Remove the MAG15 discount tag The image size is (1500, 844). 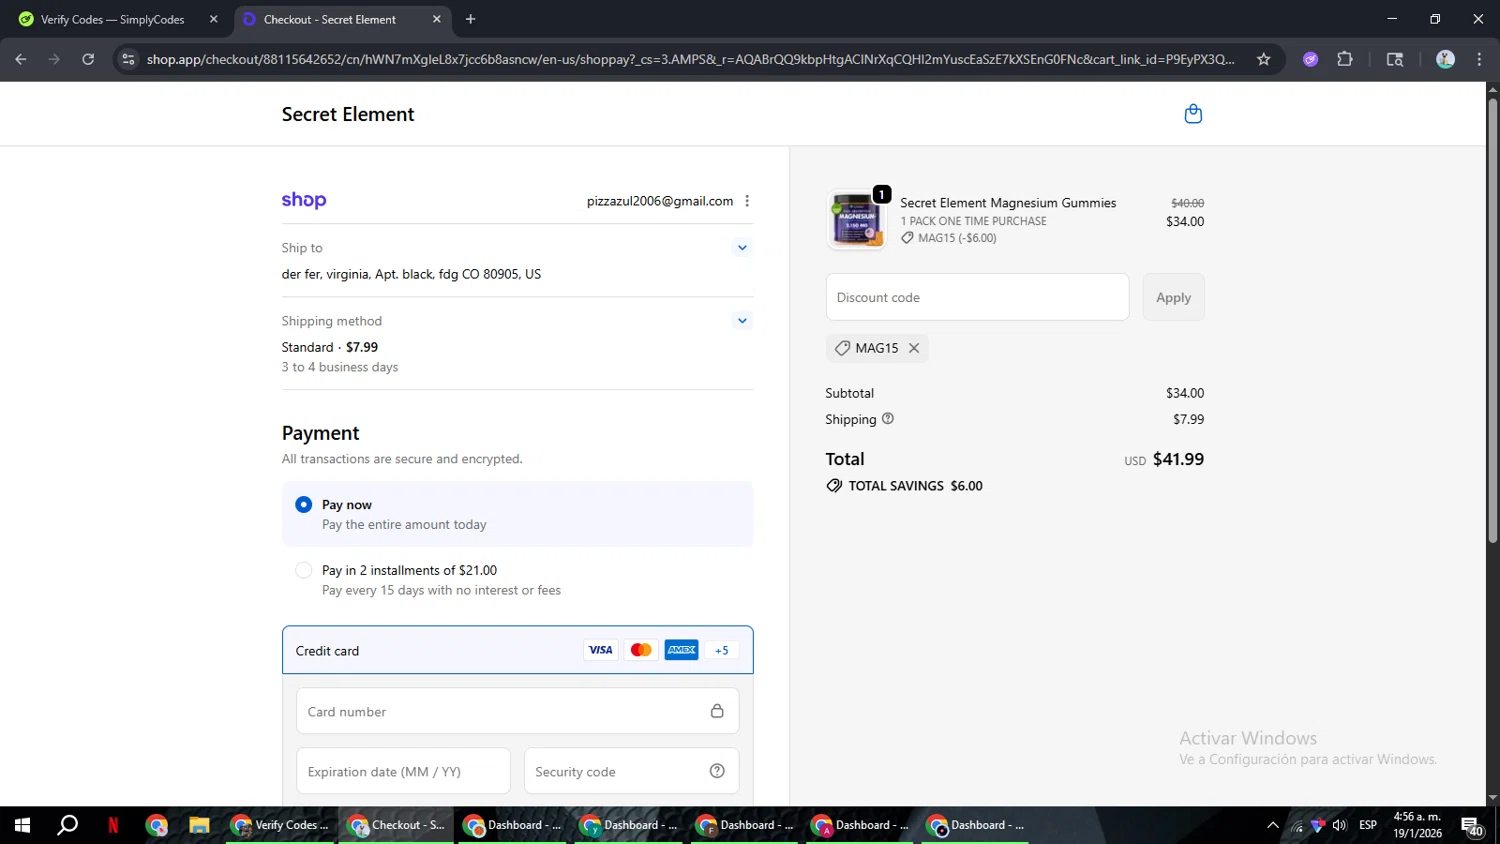914,348
